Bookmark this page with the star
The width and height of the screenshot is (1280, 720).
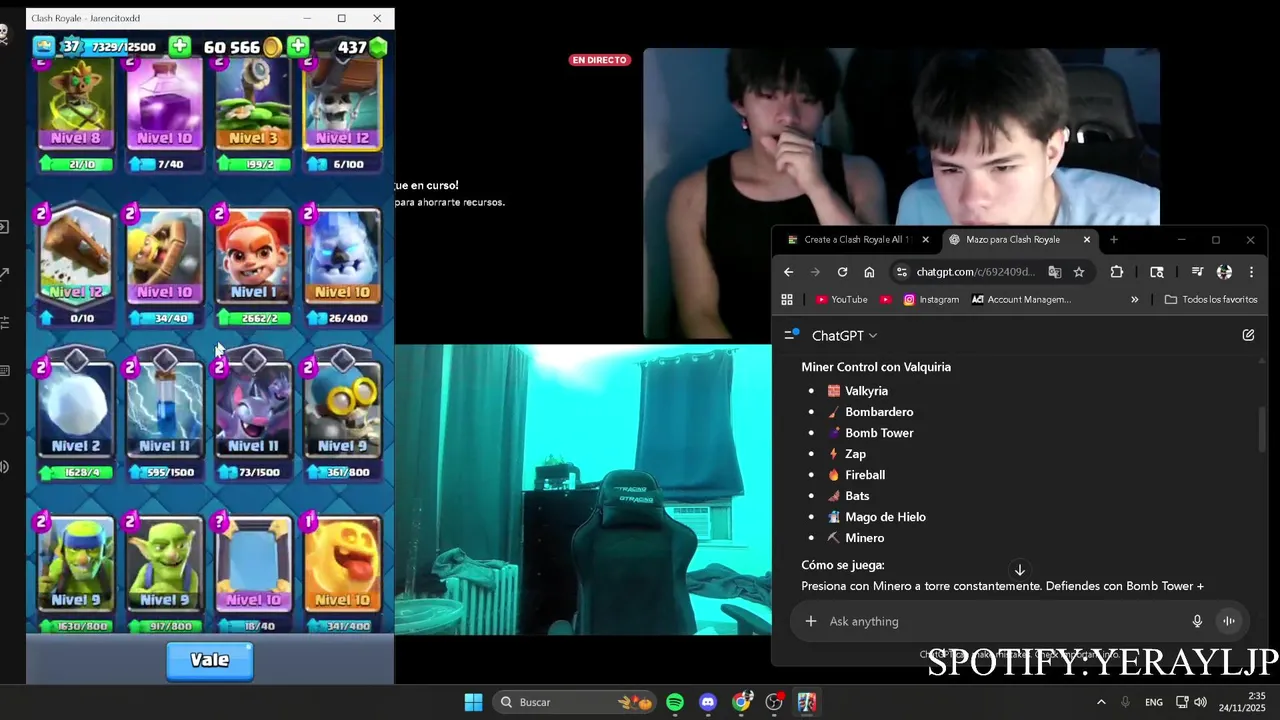[x=1079, y=272]
